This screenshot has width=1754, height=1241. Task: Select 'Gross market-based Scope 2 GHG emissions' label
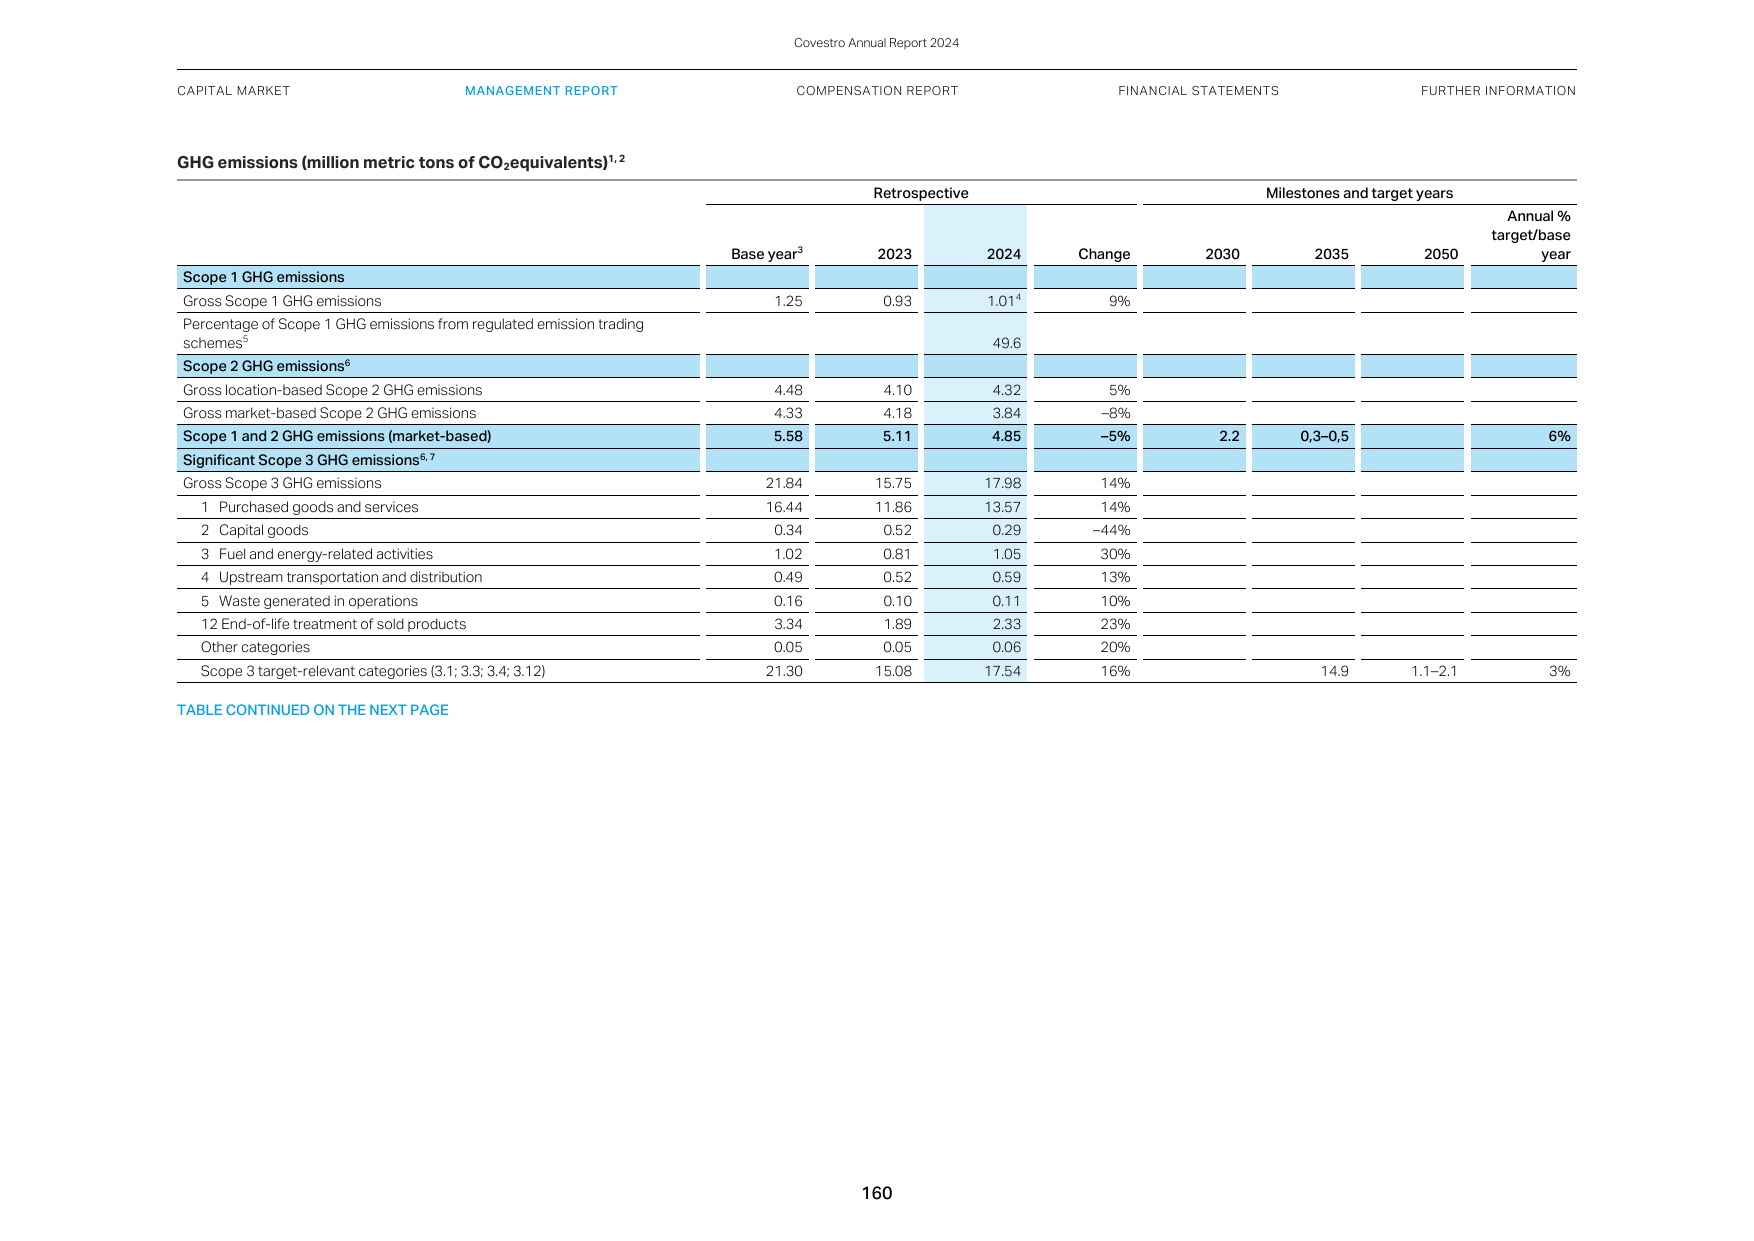[x=329, y=413]
